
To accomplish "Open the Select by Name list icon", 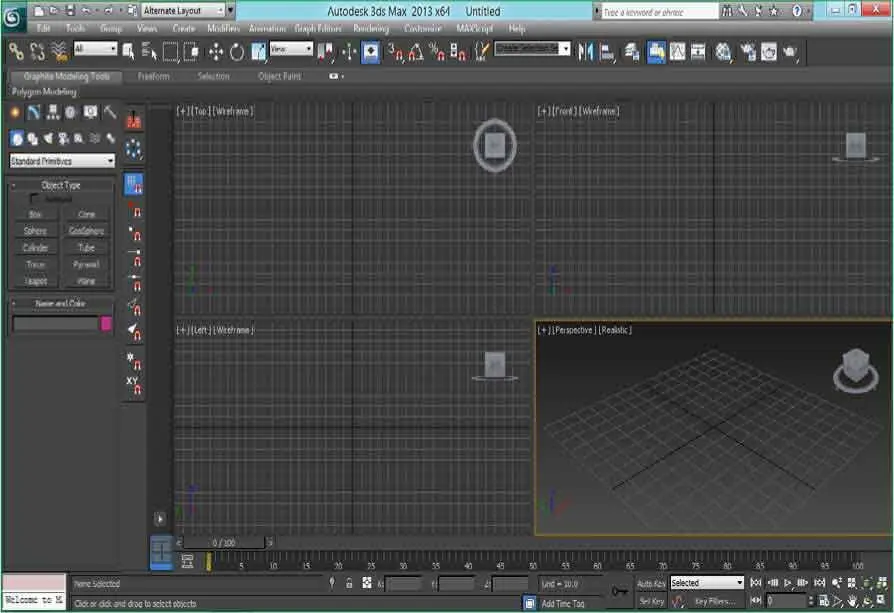I will point(149,52).
